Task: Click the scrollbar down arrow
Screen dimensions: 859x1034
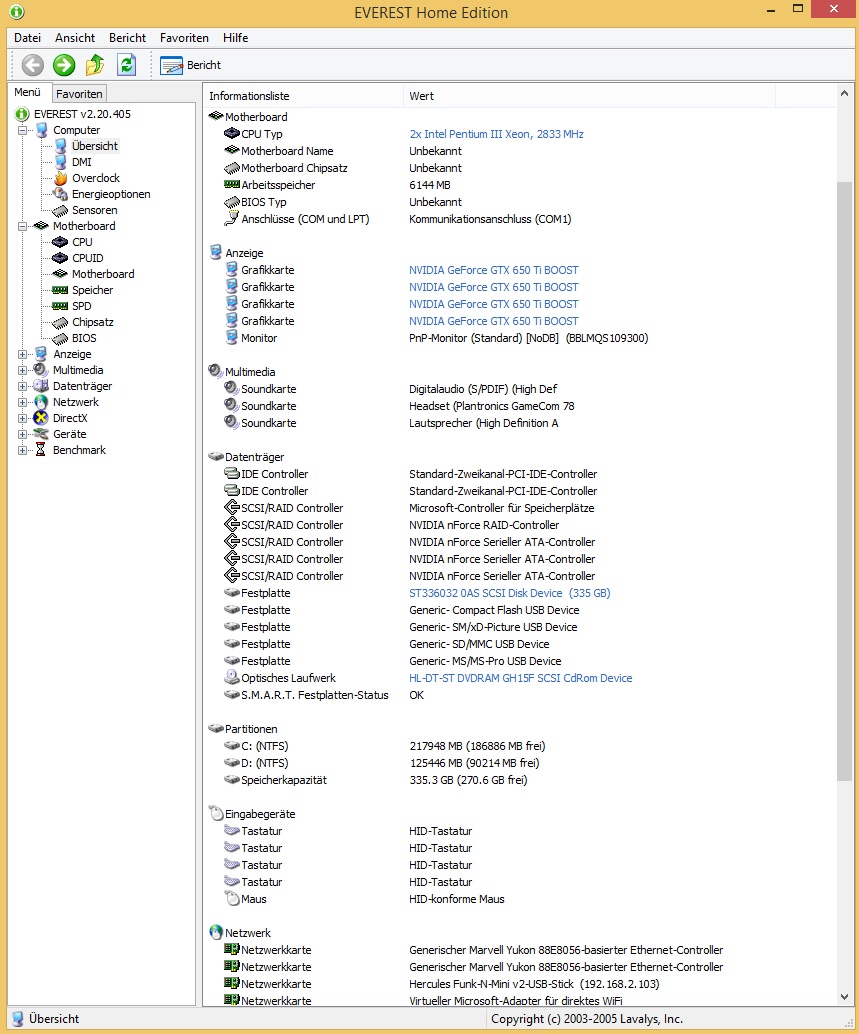Action: click(x=844, y=996)
